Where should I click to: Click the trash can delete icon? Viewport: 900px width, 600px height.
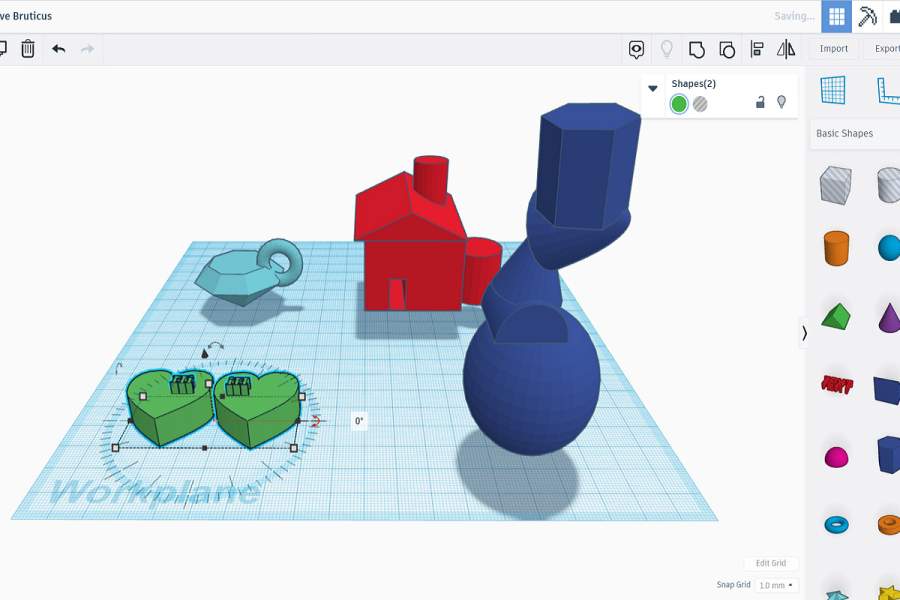28,48
